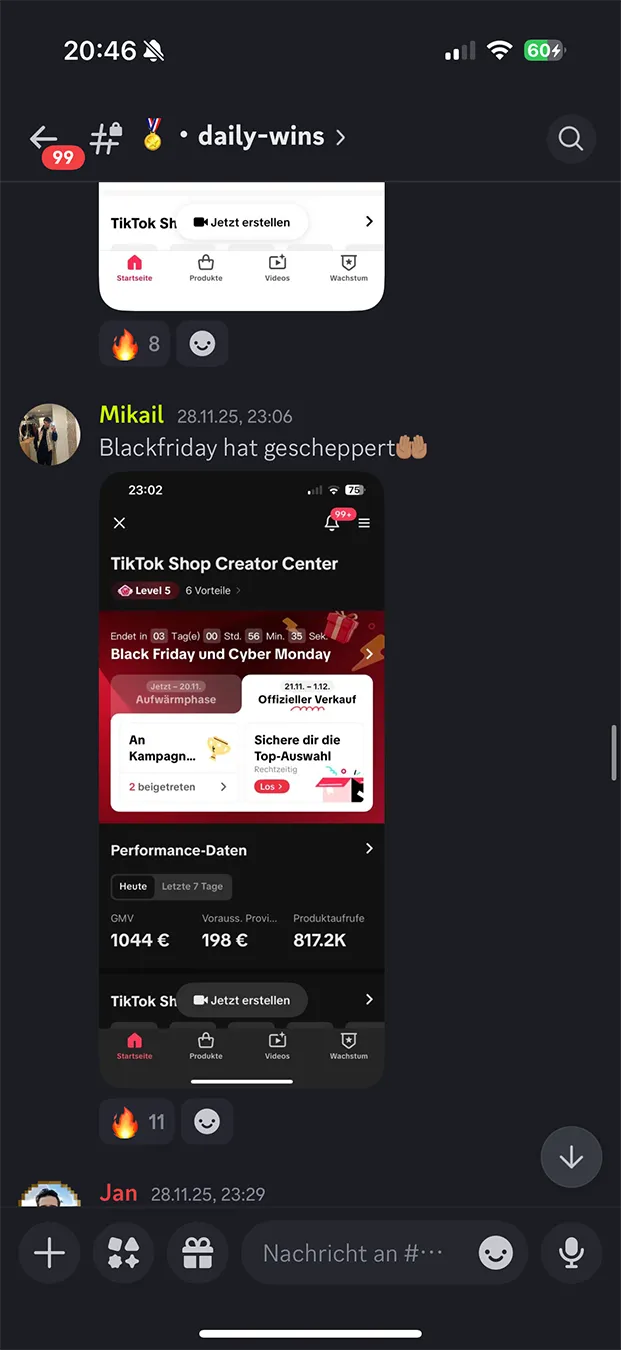Open the upper partial screenshot image
This screenshot has width=621, height=1350.
point(242,247)
